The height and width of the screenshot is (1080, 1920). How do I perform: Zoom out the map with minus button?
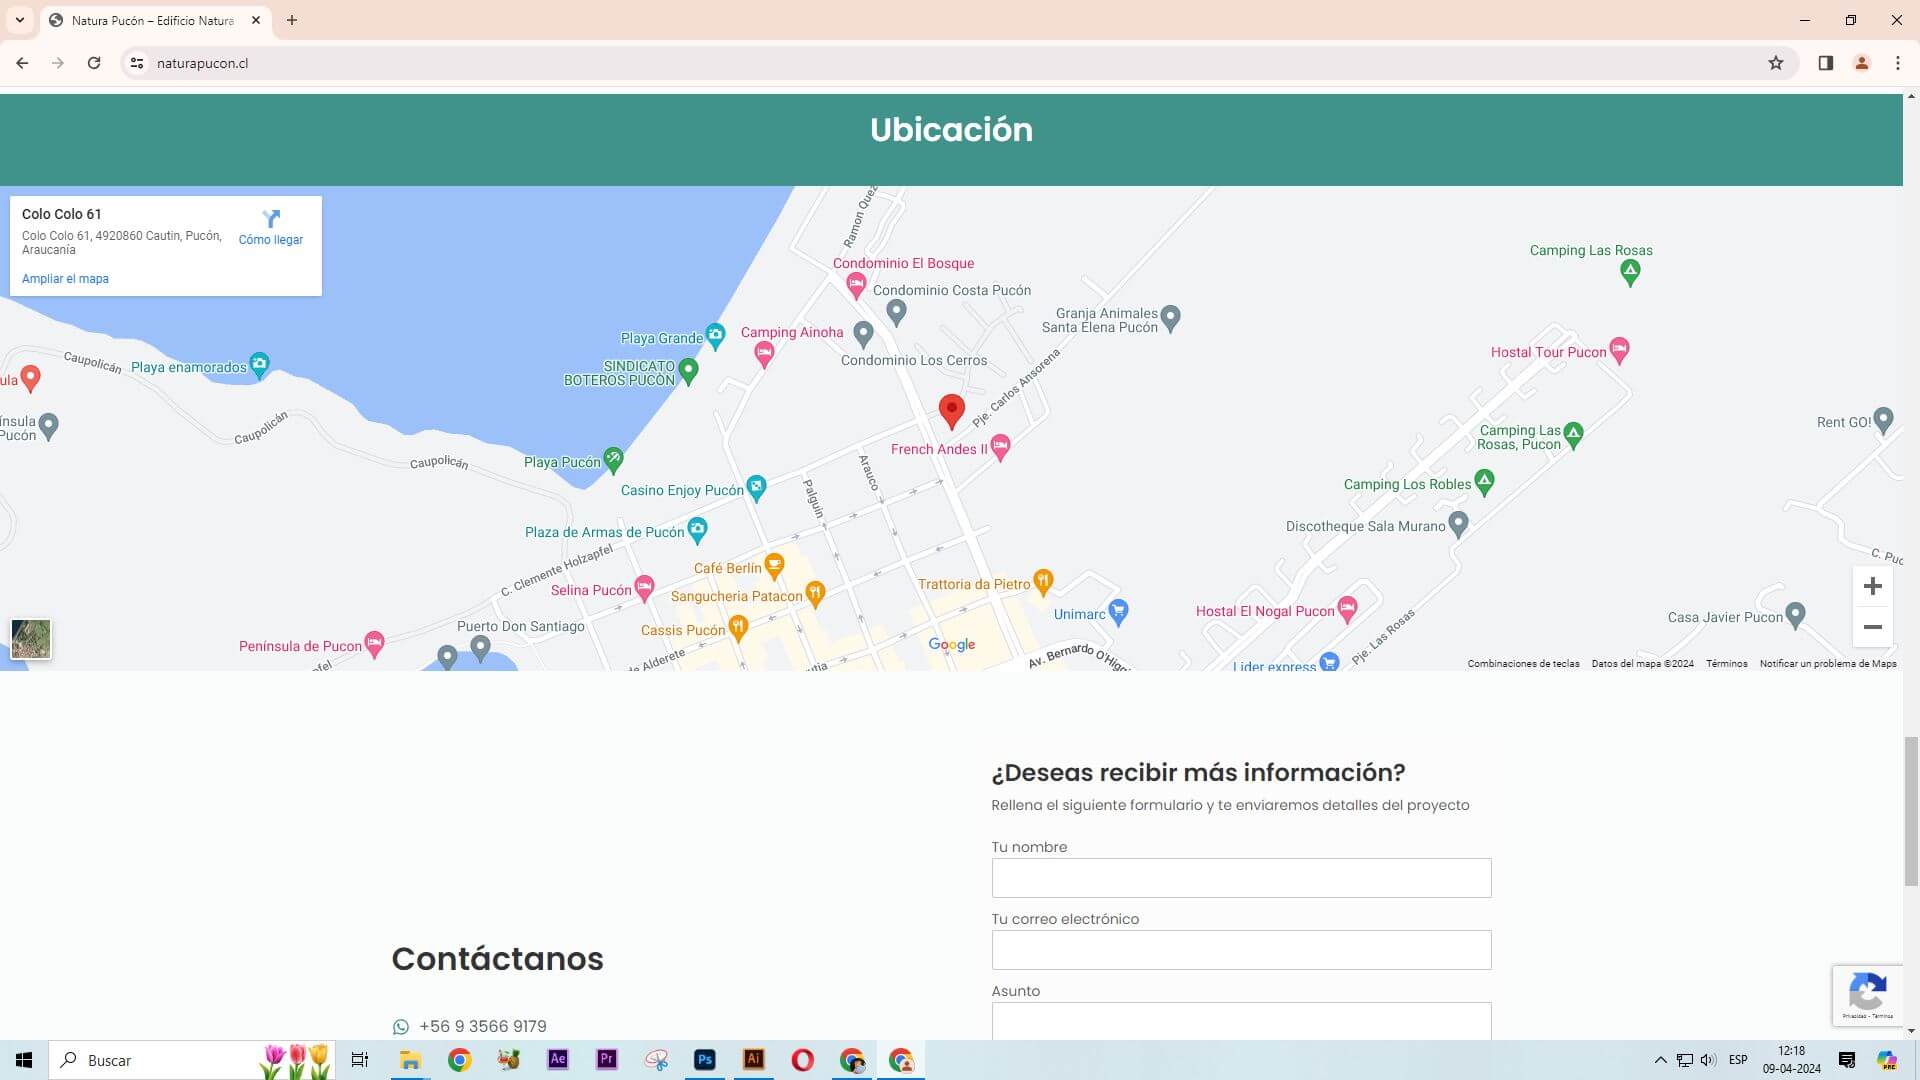pyautogui.click(x=1872, y=627)
